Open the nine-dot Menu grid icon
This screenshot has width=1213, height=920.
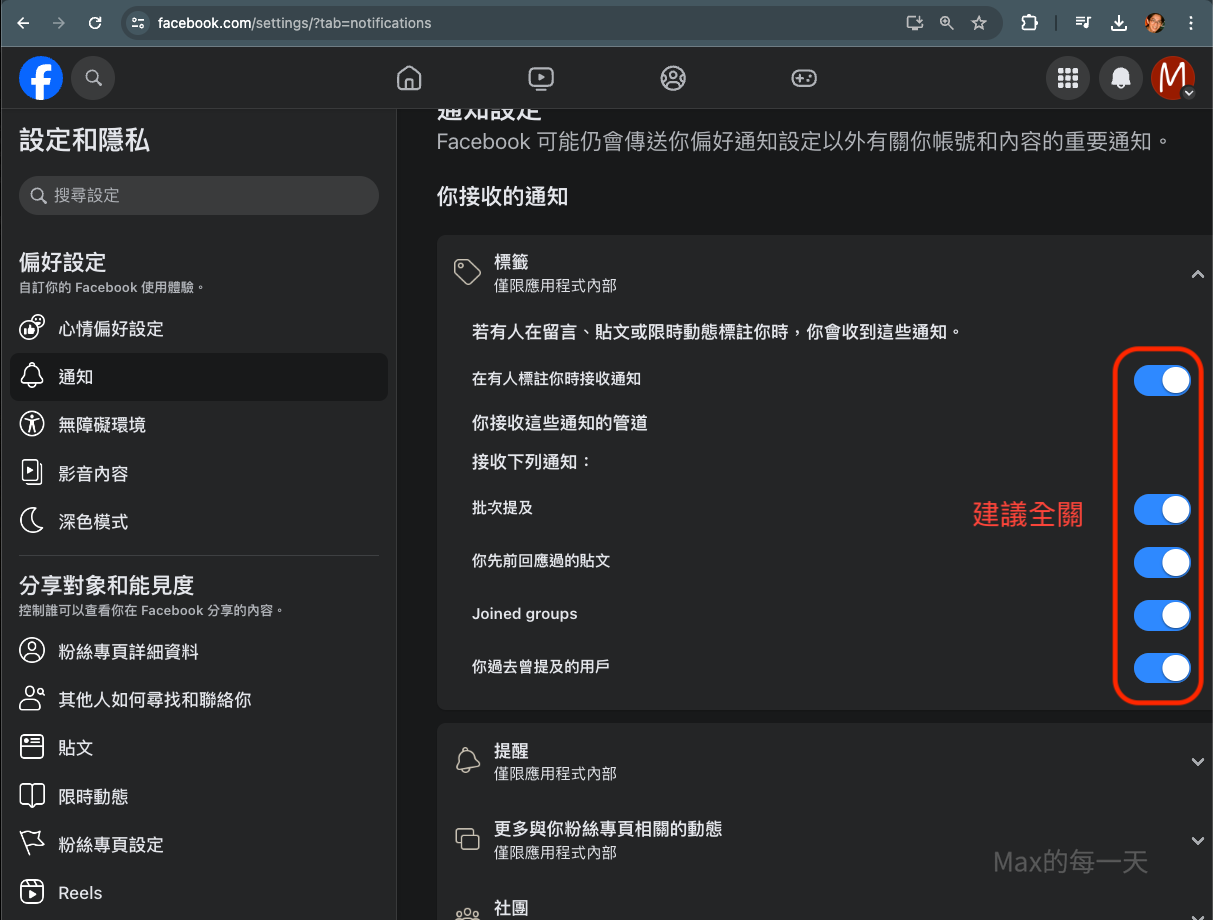coord(1068,78)
